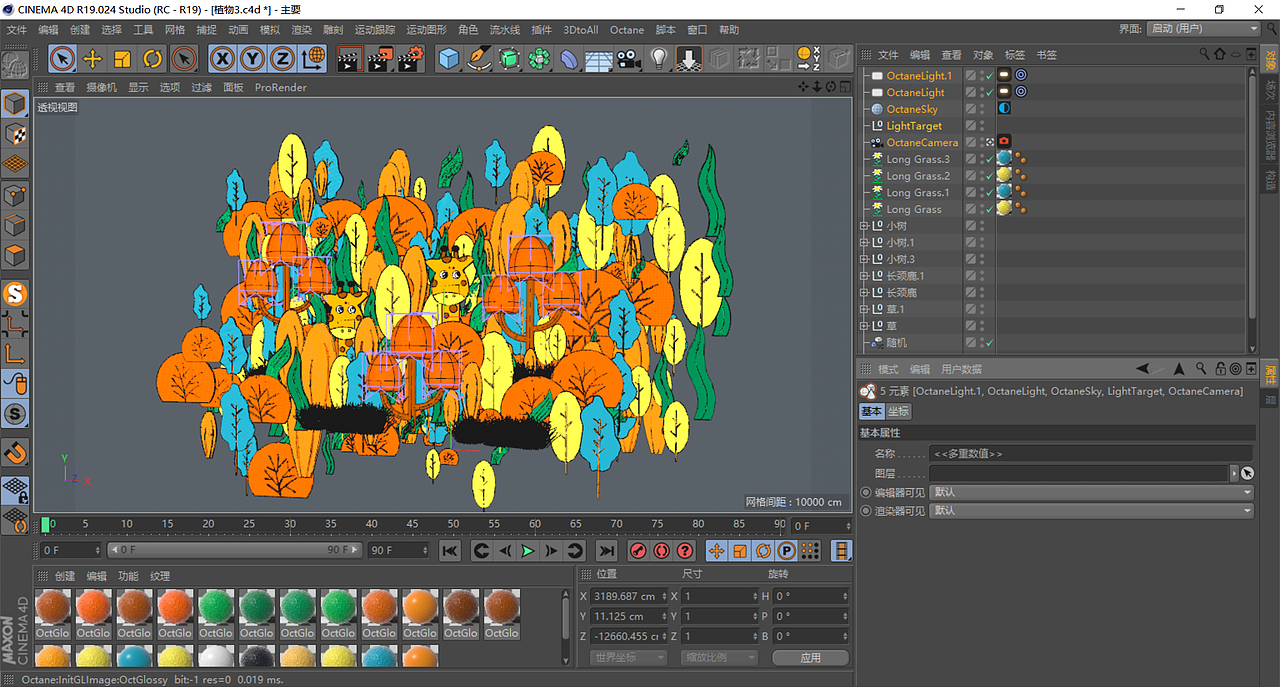Click the 世界坐标 coordinate dropdown
The image size is (1280, 687).
[627, 657]
